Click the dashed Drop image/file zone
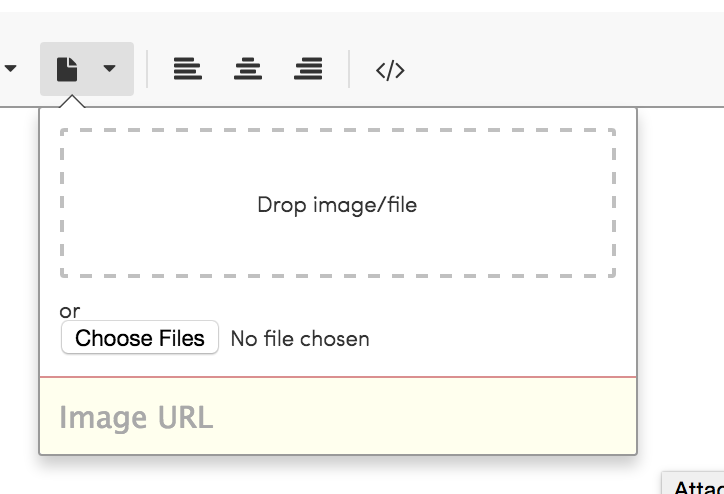The image size is (724, 494). [338, 203]
